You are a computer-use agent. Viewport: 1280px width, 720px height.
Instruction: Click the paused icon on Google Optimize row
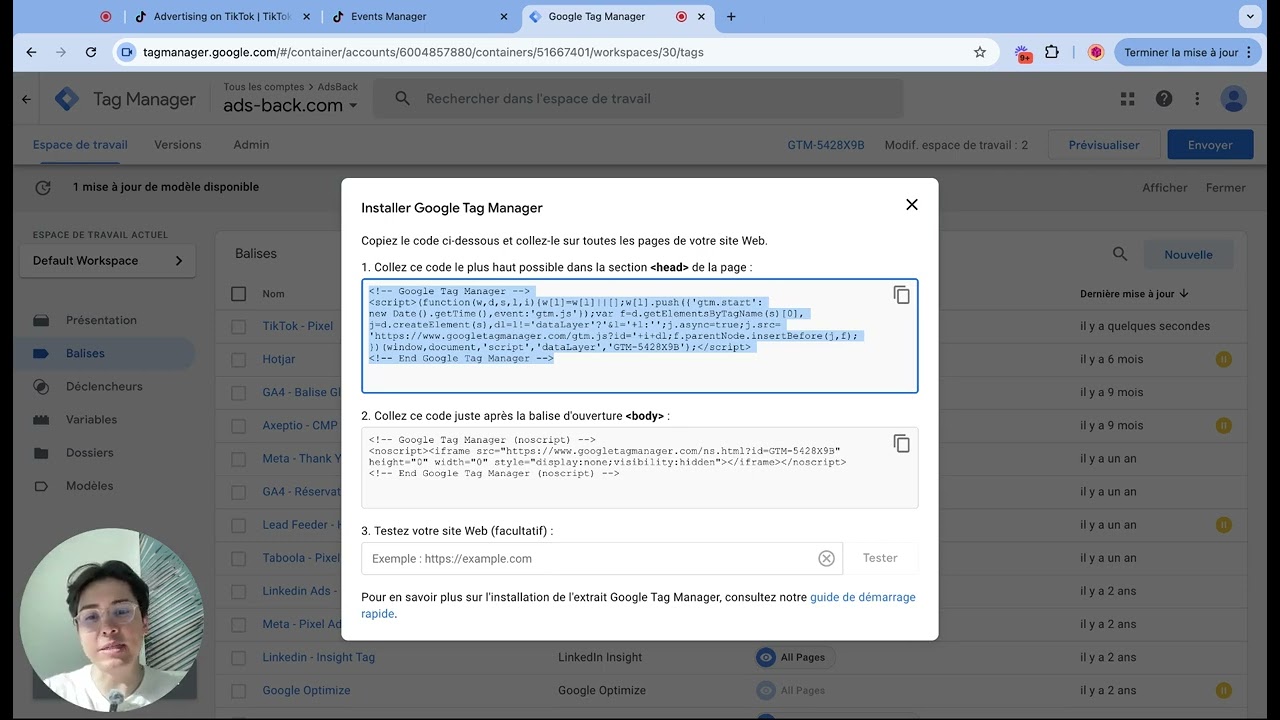(1223, 690)
